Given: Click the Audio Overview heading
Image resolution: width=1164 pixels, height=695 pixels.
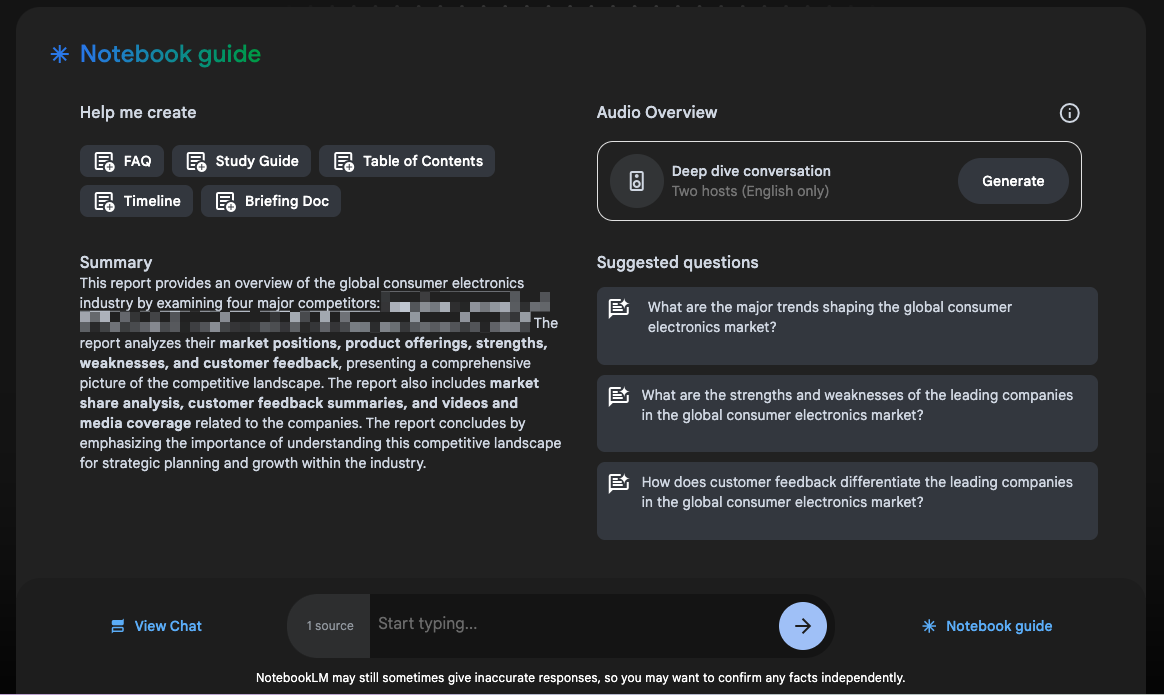Looking at the screenshot, I should click(x=657, y=112).
